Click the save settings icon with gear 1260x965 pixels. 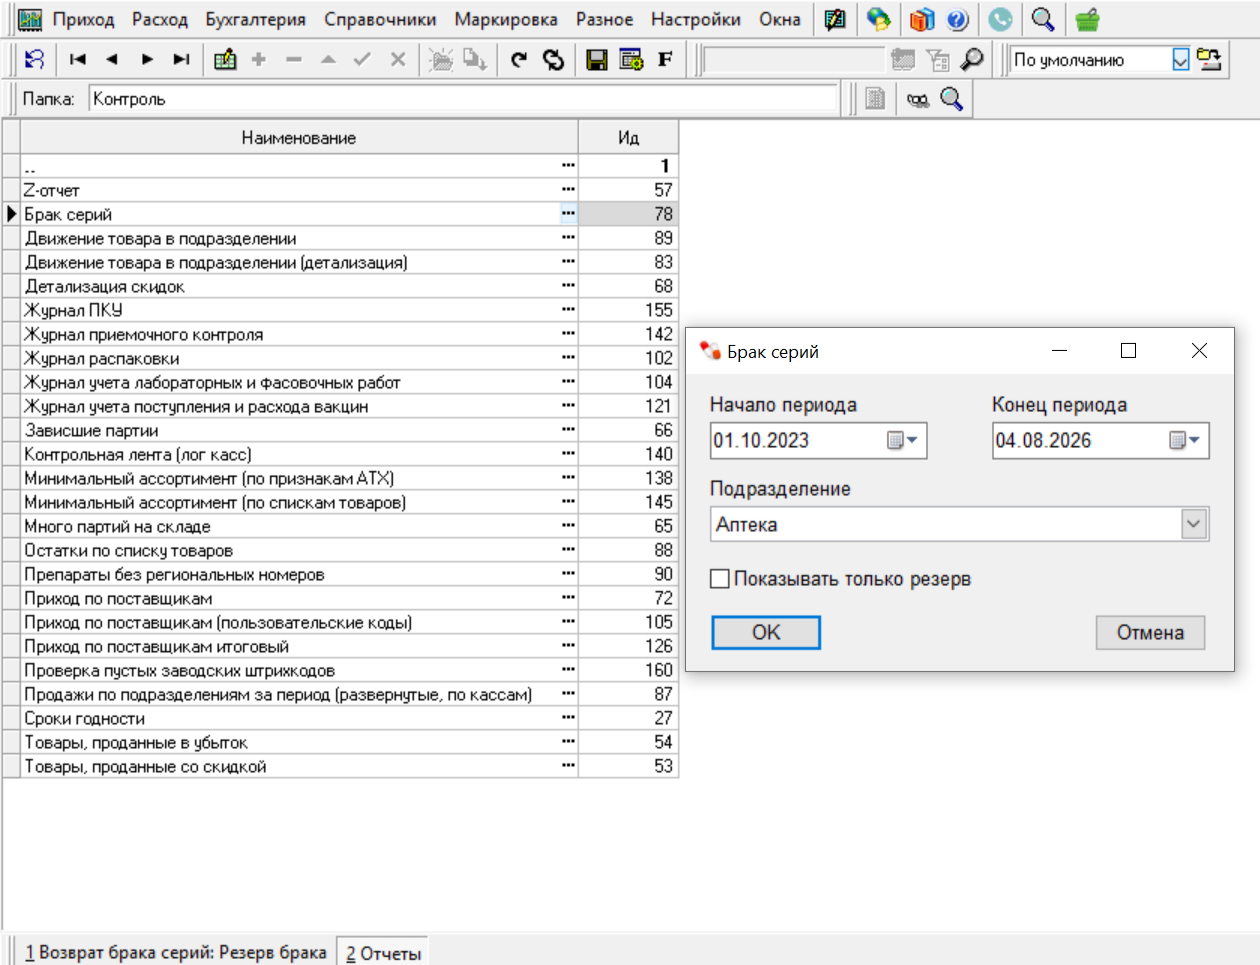click(x=631, y=60)
